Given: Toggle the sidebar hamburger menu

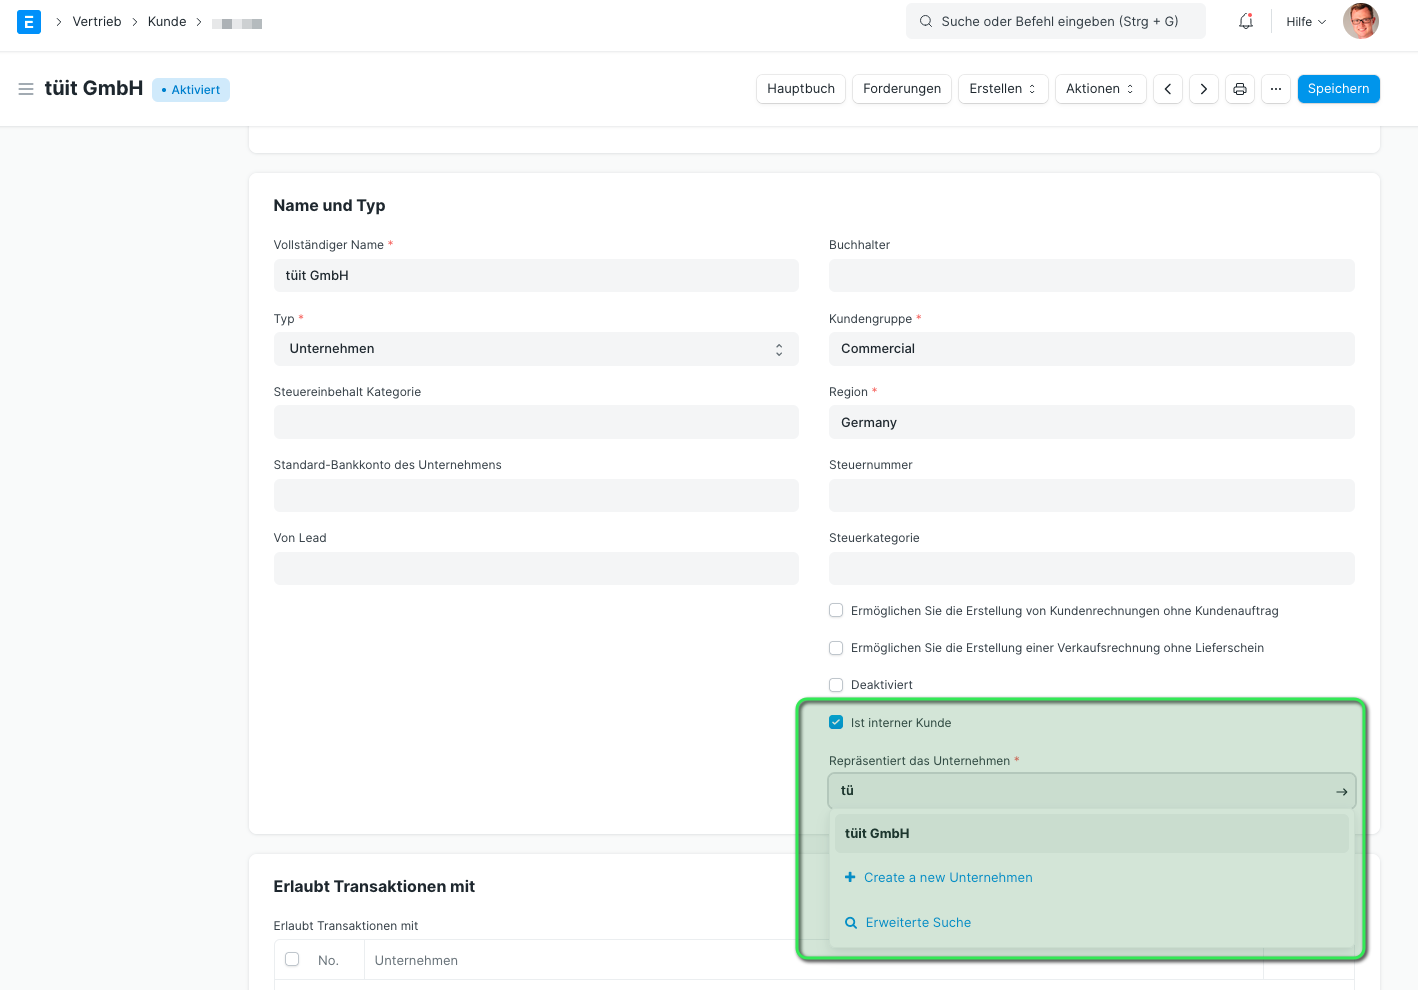Looking at the screenshot, I should 26,89.
